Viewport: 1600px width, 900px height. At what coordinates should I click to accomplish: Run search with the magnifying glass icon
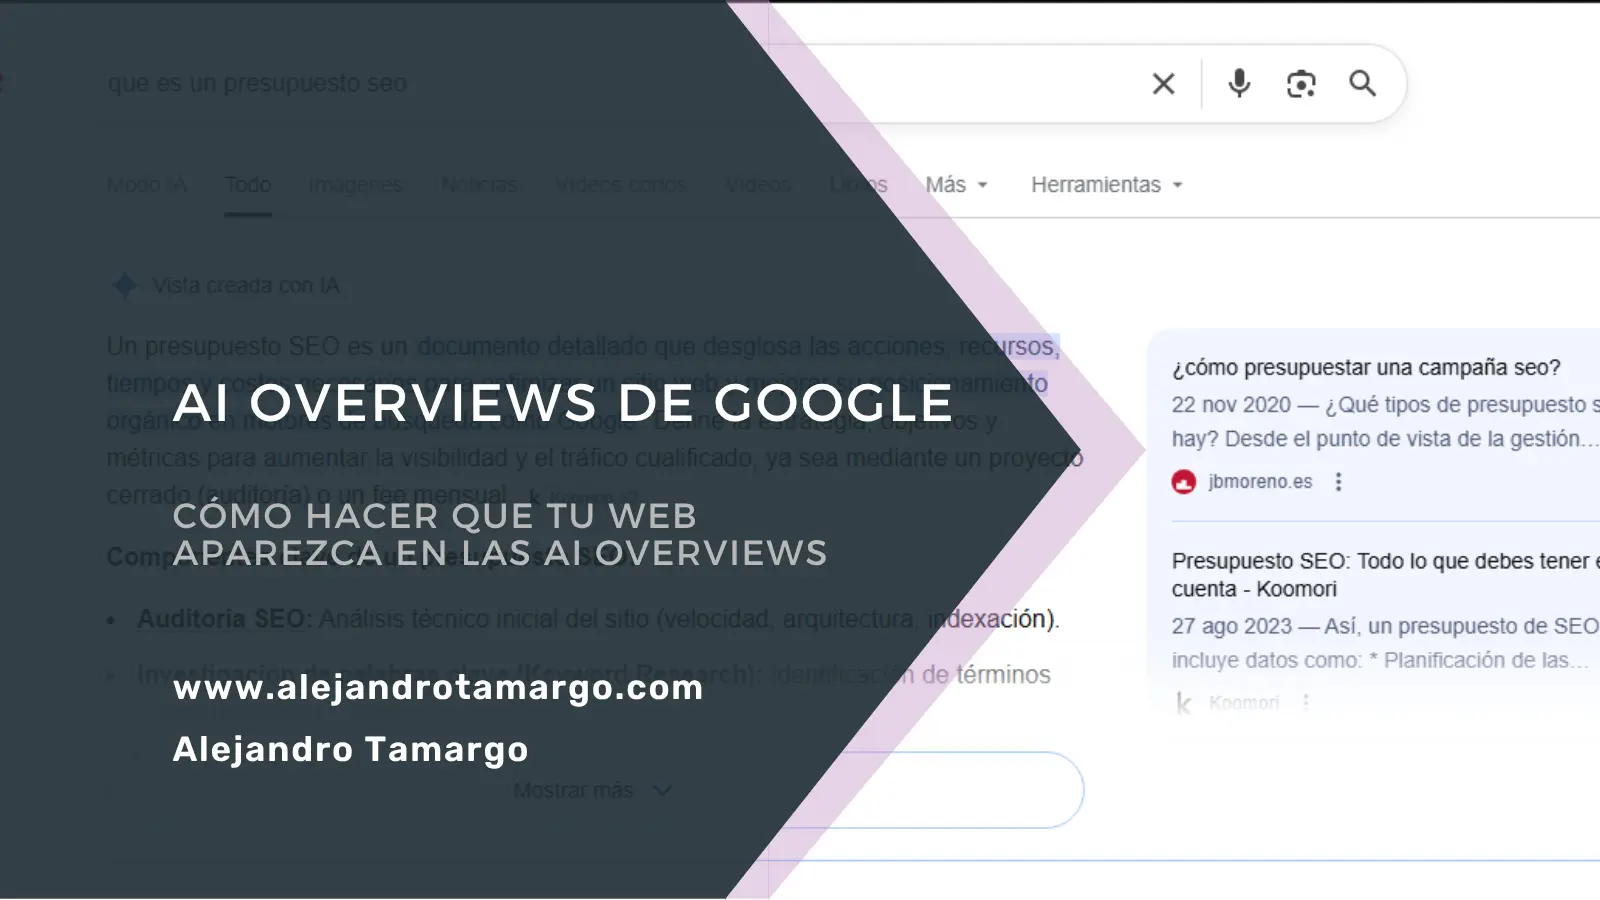pyautogui.click(x=1362, y=83)
